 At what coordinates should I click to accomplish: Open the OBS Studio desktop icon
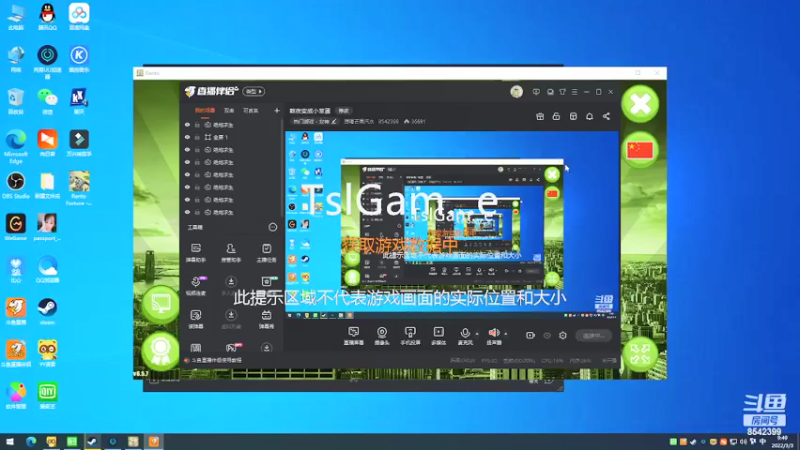coord(16,185)
